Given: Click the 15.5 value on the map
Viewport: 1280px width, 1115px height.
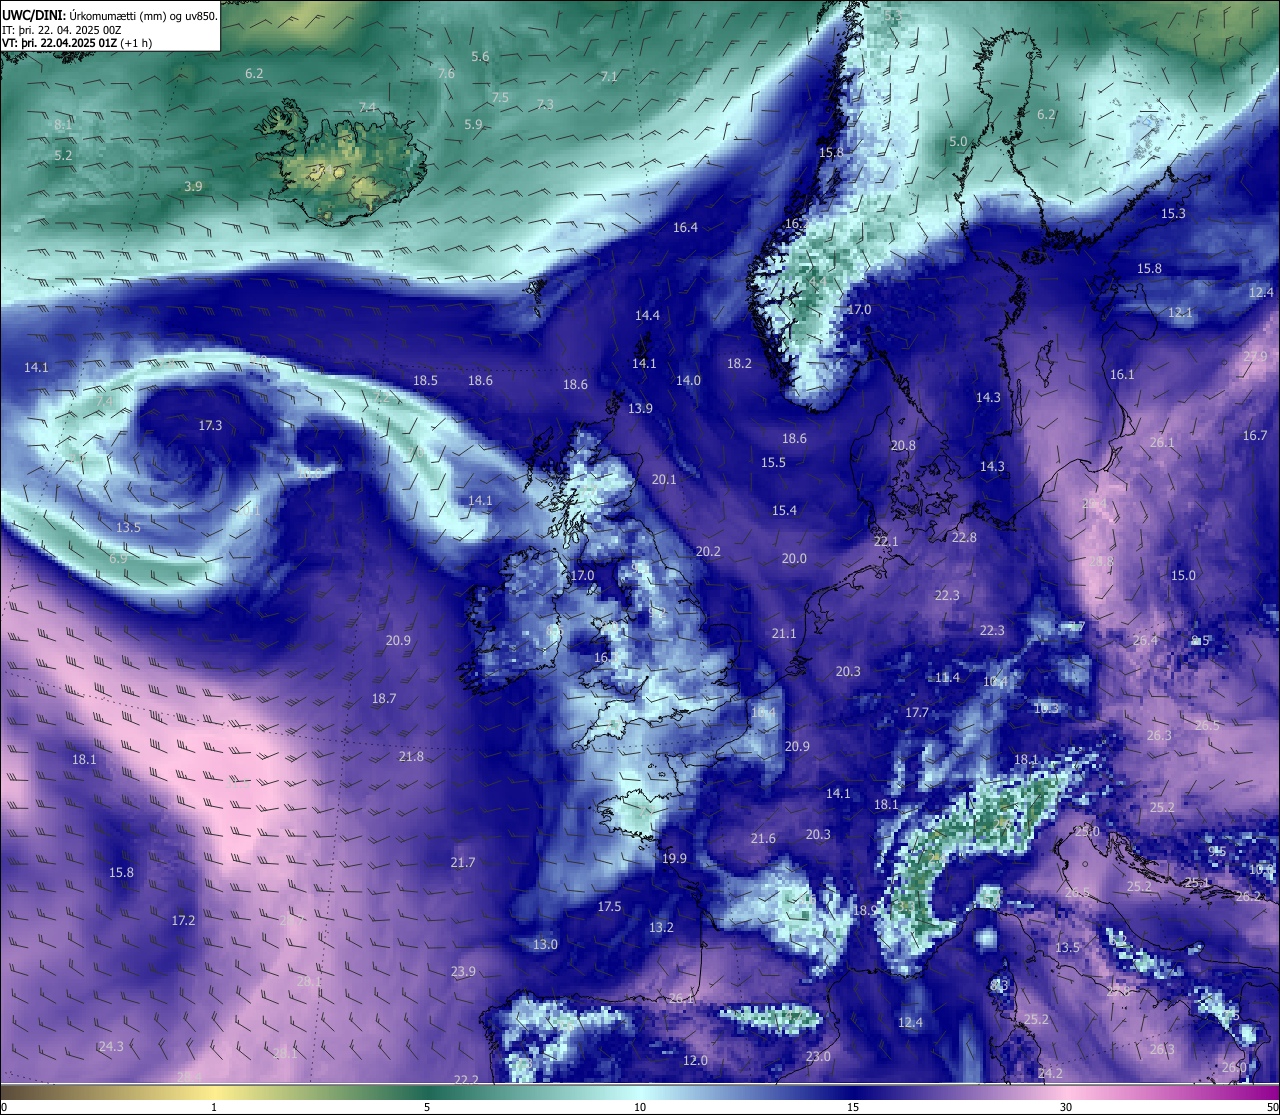Looking at the screenshot, I should [773, 463].
